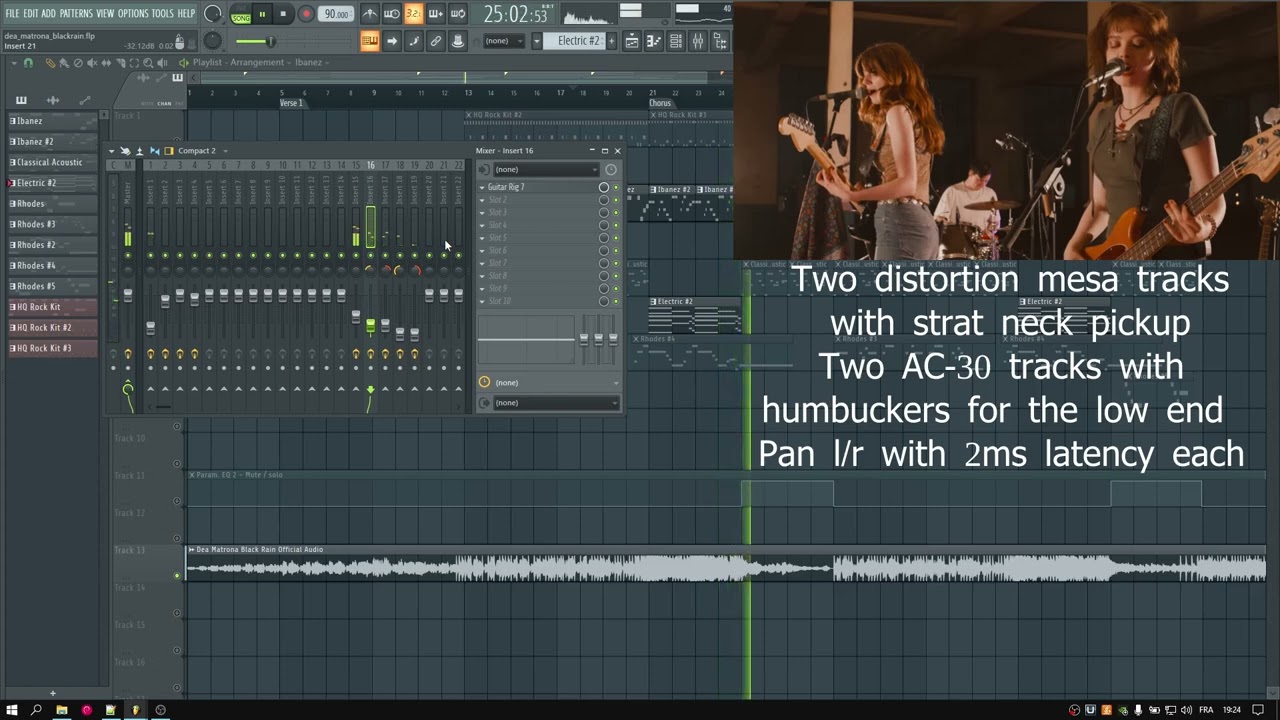This screenshot has height=720, width=1280.
Task: Toggle typing keyboard to piano icon
Action: [x=370, y=41]
